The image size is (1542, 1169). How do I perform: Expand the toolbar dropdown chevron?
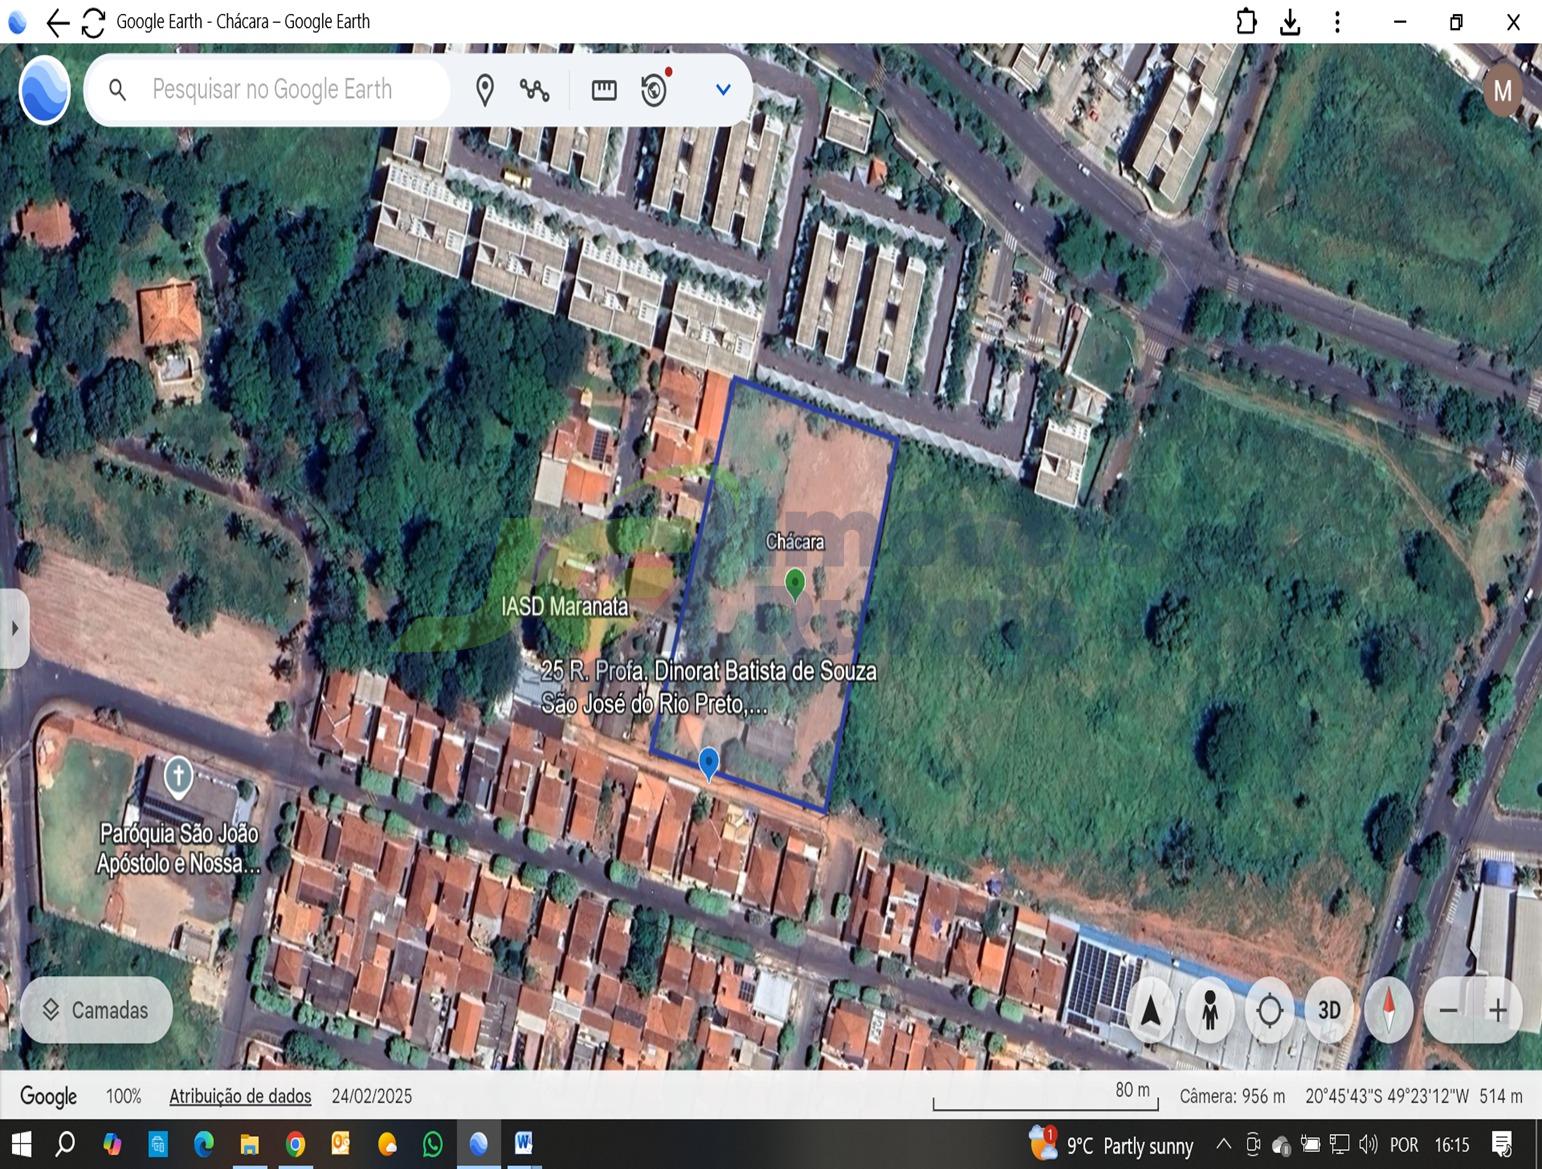click(723, 90)
